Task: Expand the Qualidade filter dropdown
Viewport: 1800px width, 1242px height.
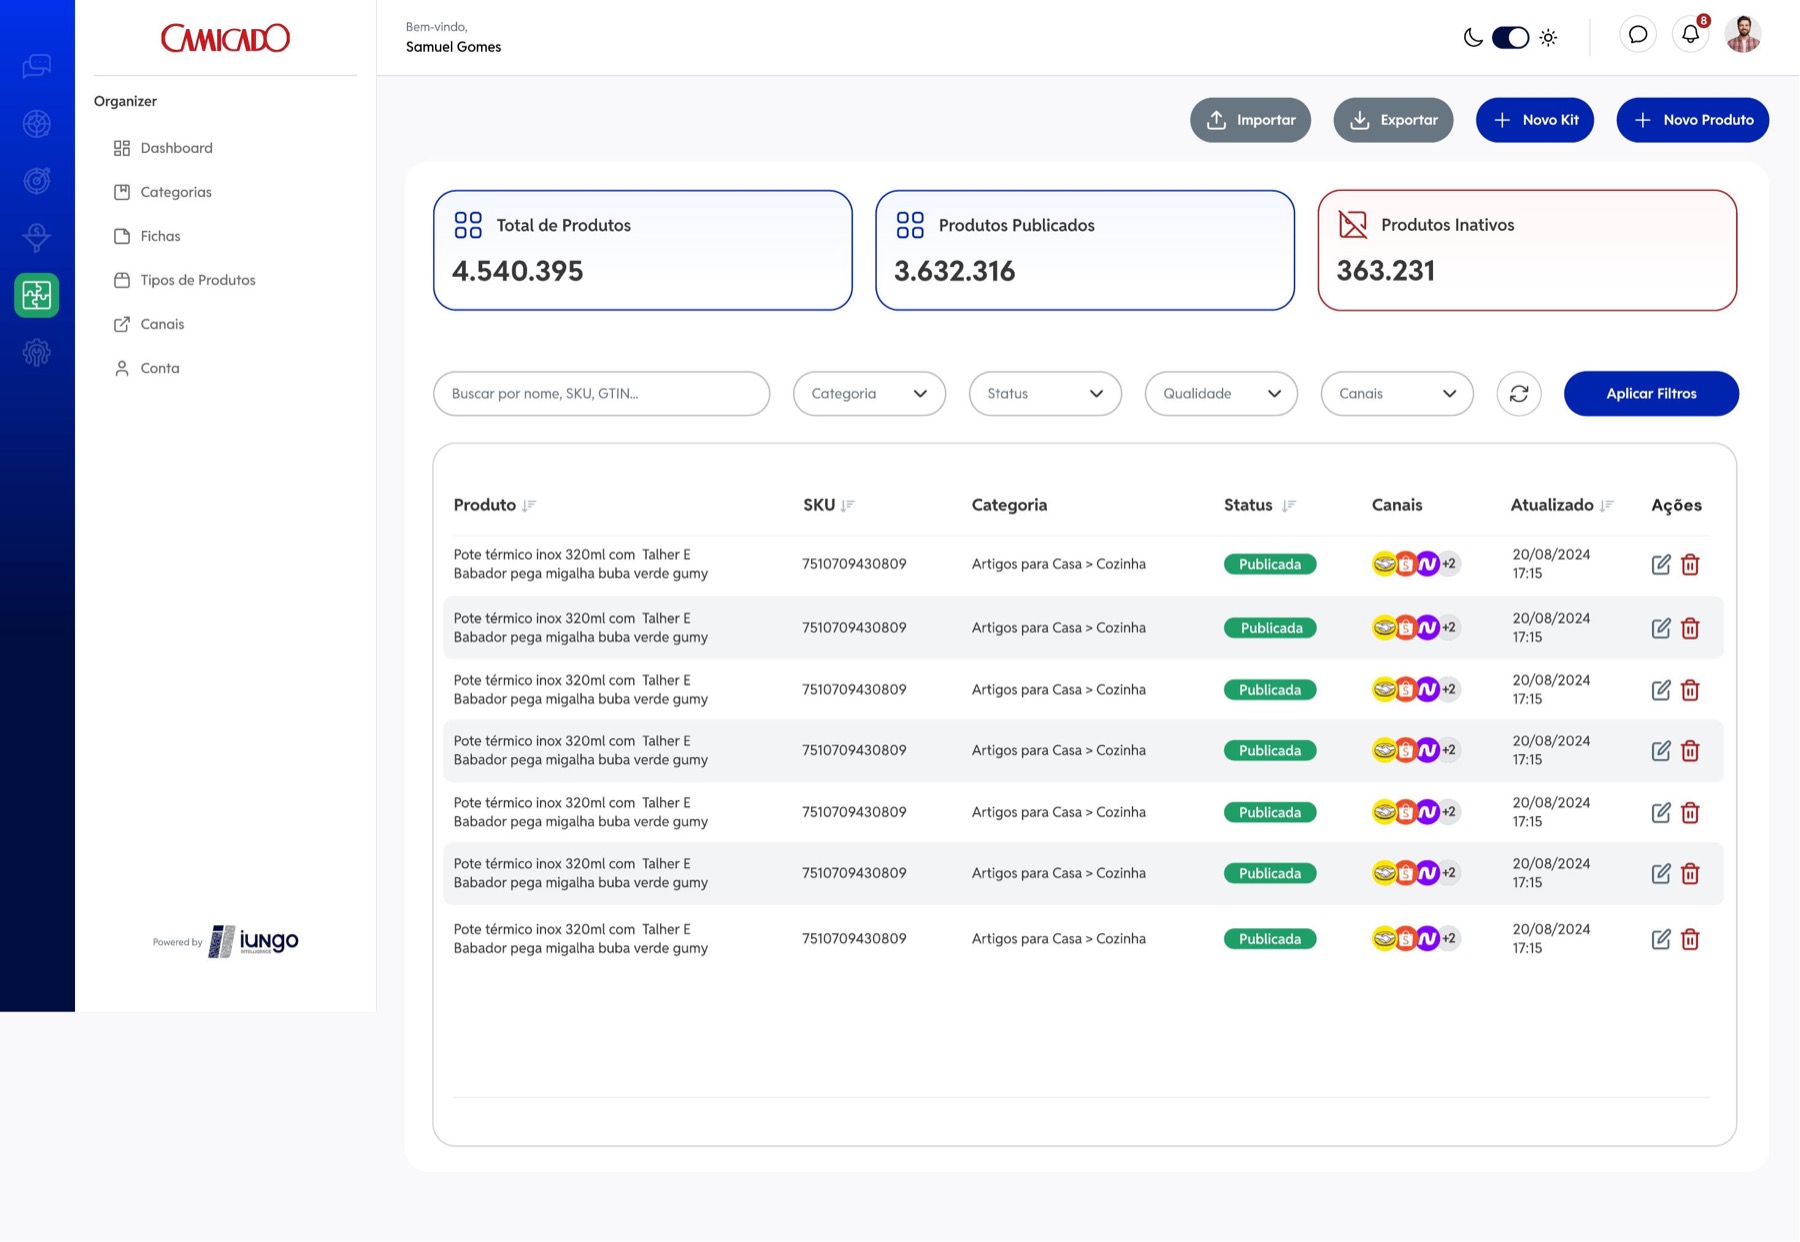Action: [x=1221, y=394]
